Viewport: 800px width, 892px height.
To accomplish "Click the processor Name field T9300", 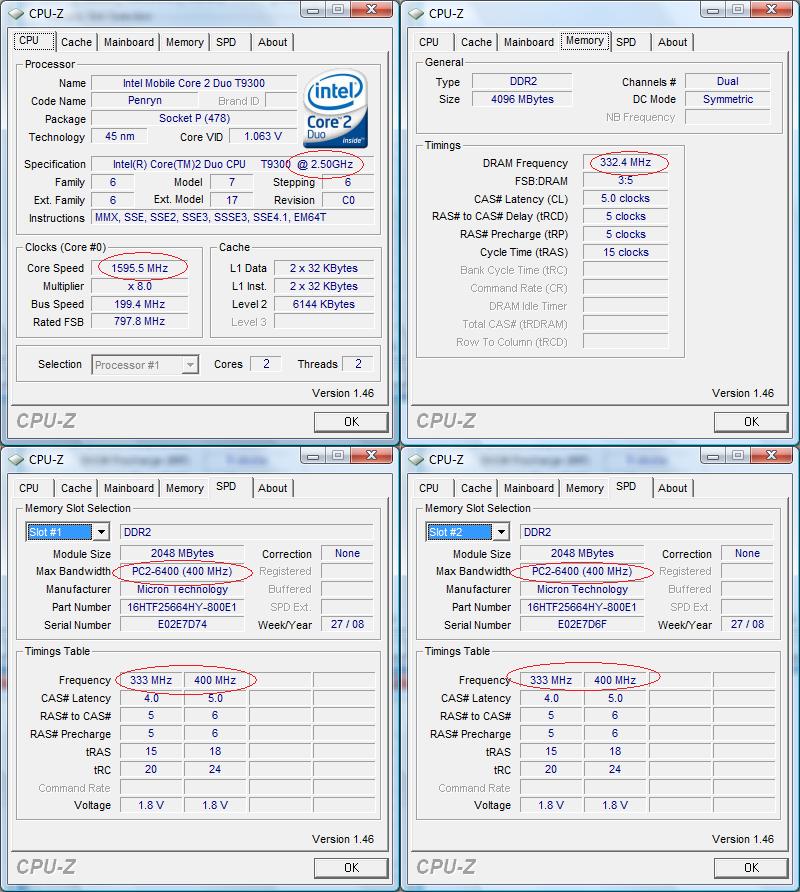I will coord(194,83).
